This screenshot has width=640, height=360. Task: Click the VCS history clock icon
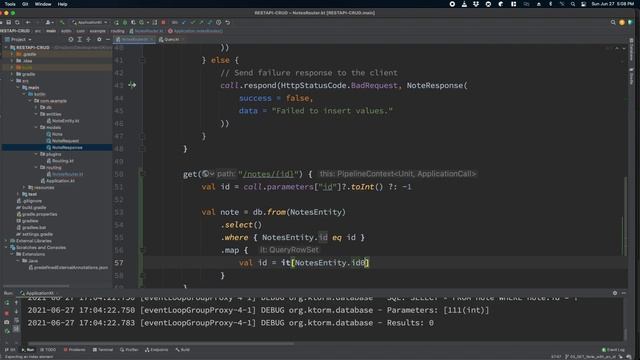tap(219, 22)
